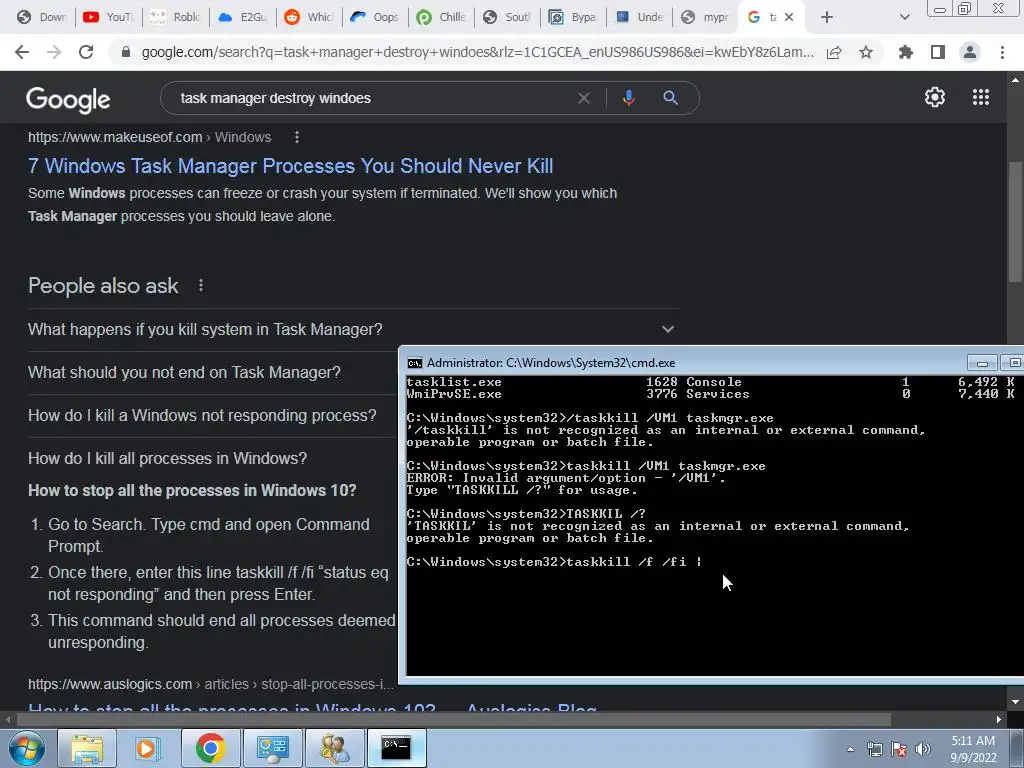The width and height of the screenshot is (1024, 768).
Task: Open options dots next to makeuseof result
Action: (296, 137)
